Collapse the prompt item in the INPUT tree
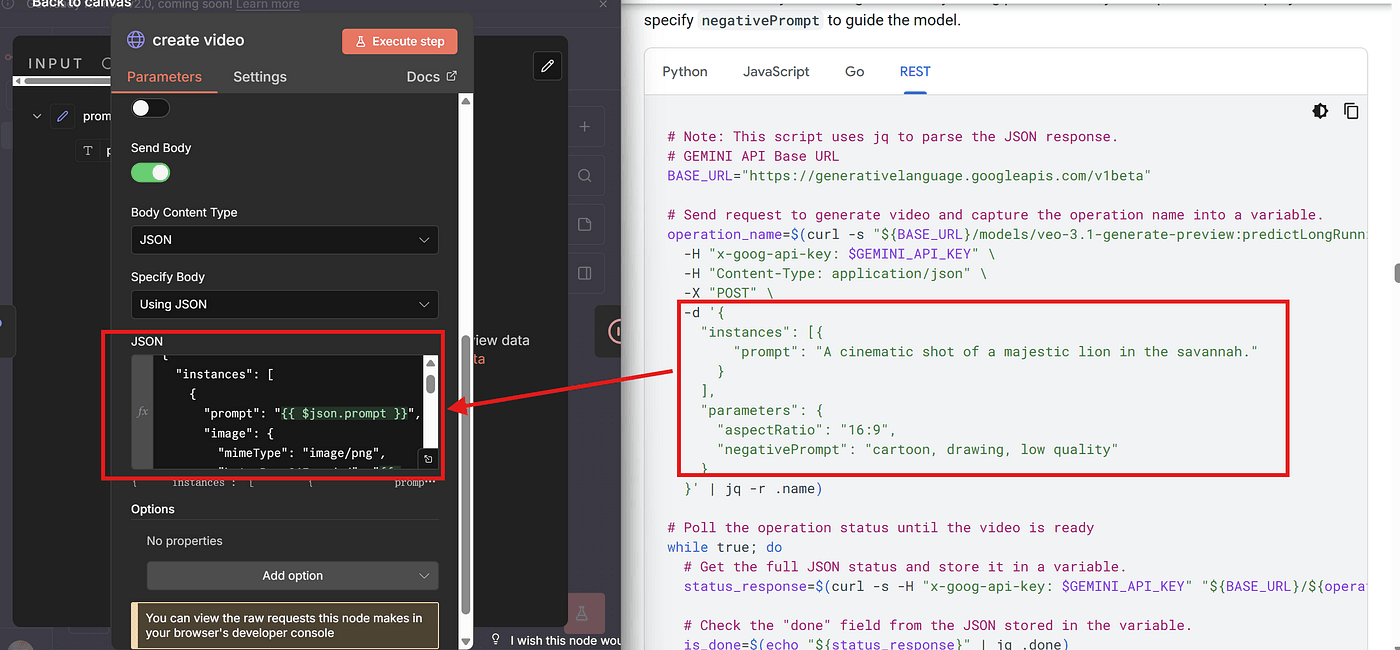 click(x=37, y=116)
